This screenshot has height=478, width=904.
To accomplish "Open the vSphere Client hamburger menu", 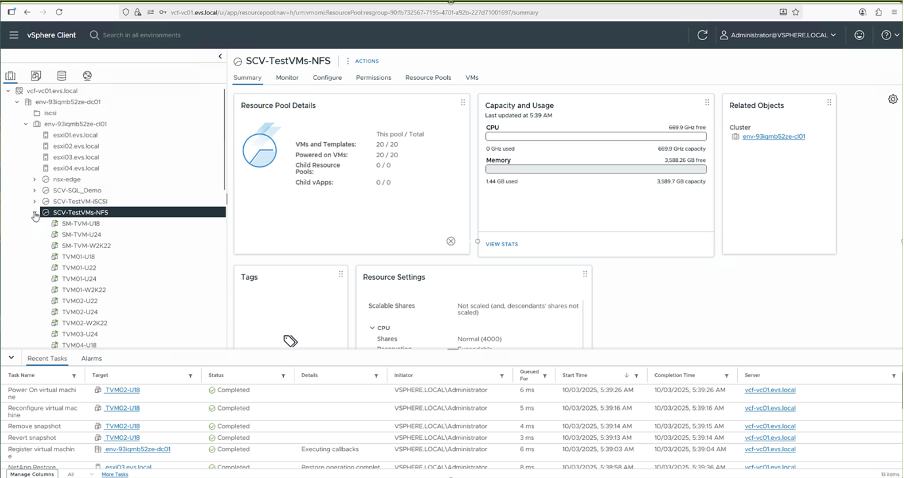I will pyautogui.click(x=14, y=35).
